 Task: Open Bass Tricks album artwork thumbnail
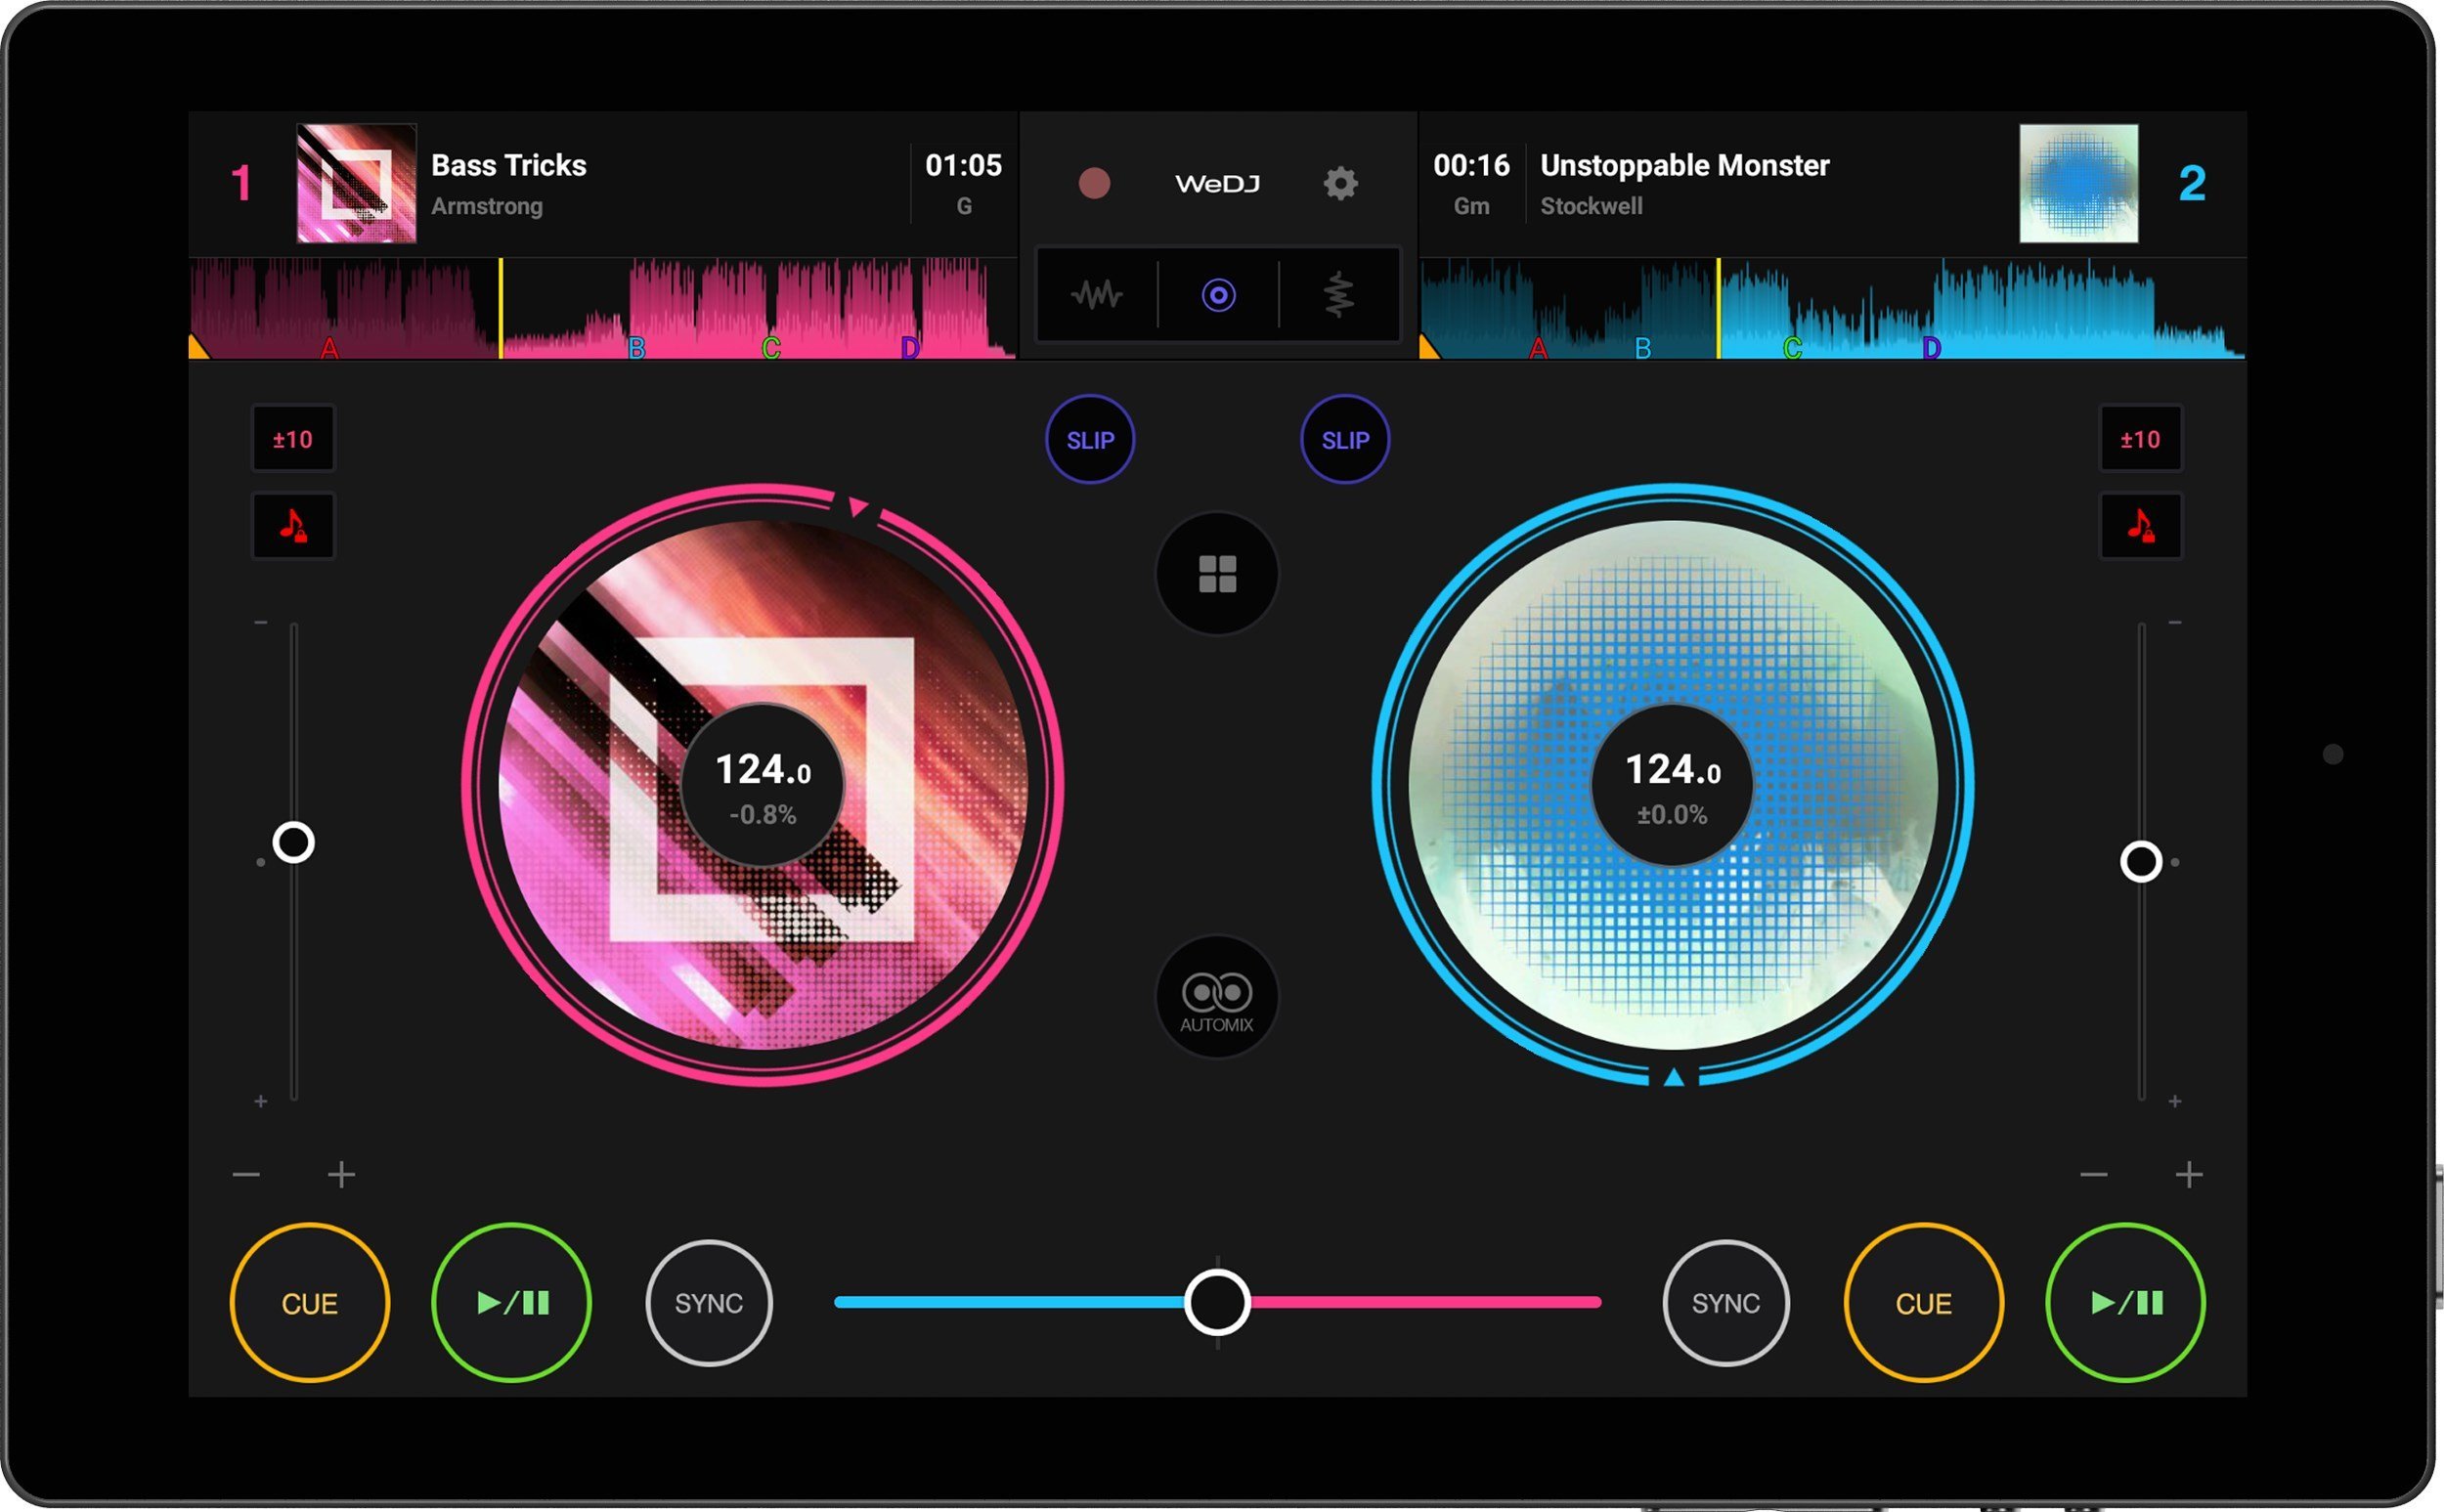point(356,183)
